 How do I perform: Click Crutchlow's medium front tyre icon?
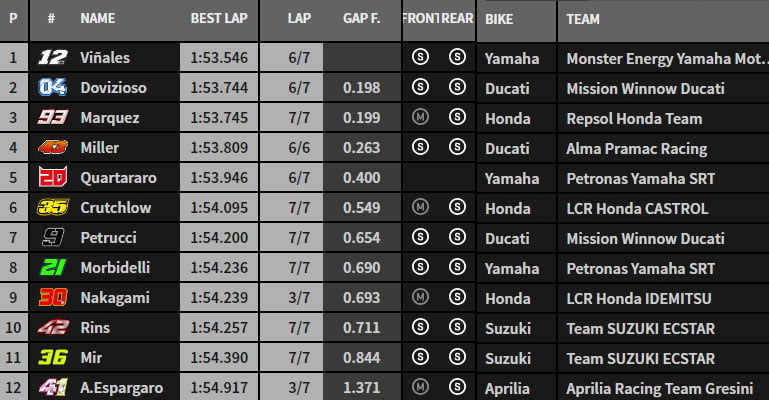[x=420, y=208]
